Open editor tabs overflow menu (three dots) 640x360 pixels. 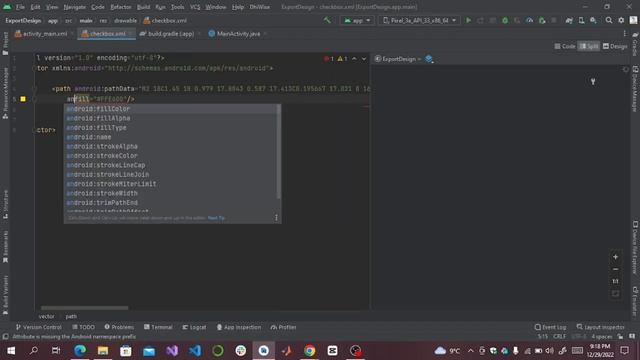tap(624, 33)
